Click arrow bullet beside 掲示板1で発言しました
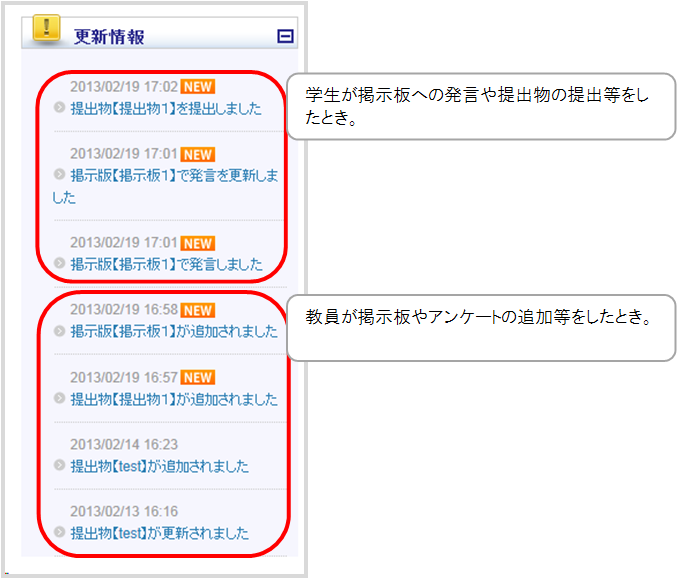 pos(59,263)
